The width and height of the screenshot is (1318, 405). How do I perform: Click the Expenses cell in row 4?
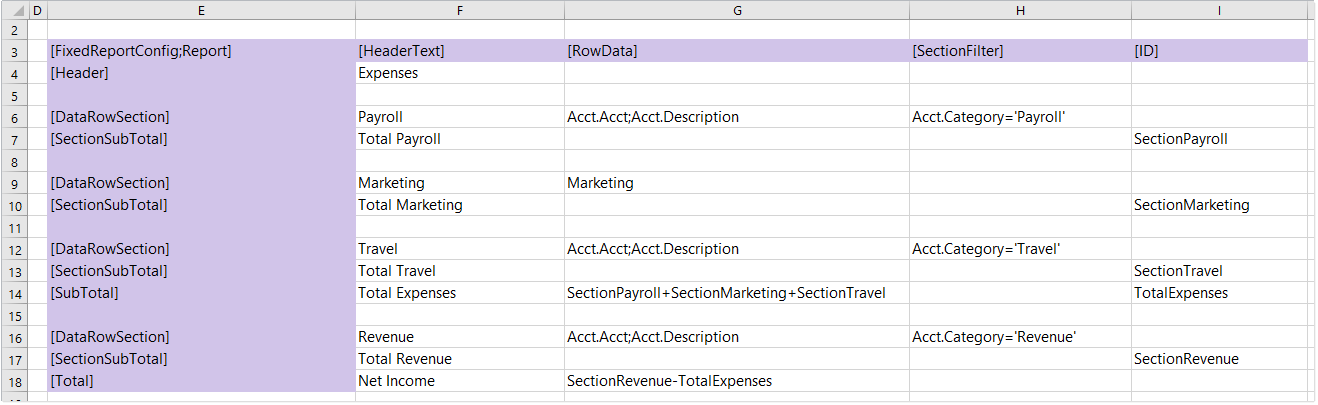(x=388, y=73)
